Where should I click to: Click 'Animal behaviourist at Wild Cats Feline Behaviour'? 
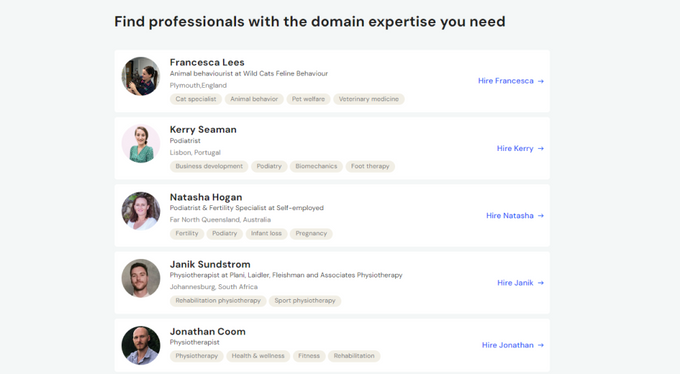[248, 74]
